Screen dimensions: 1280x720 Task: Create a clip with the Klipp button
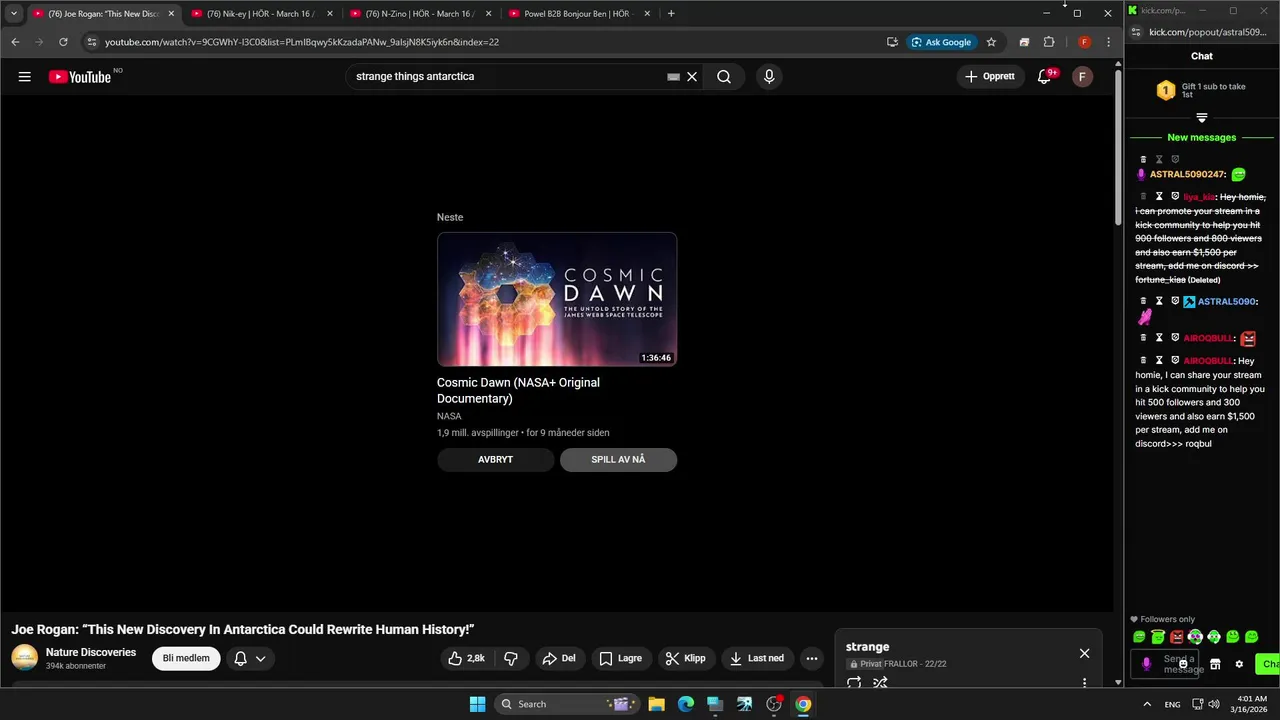tap(685, 658)
